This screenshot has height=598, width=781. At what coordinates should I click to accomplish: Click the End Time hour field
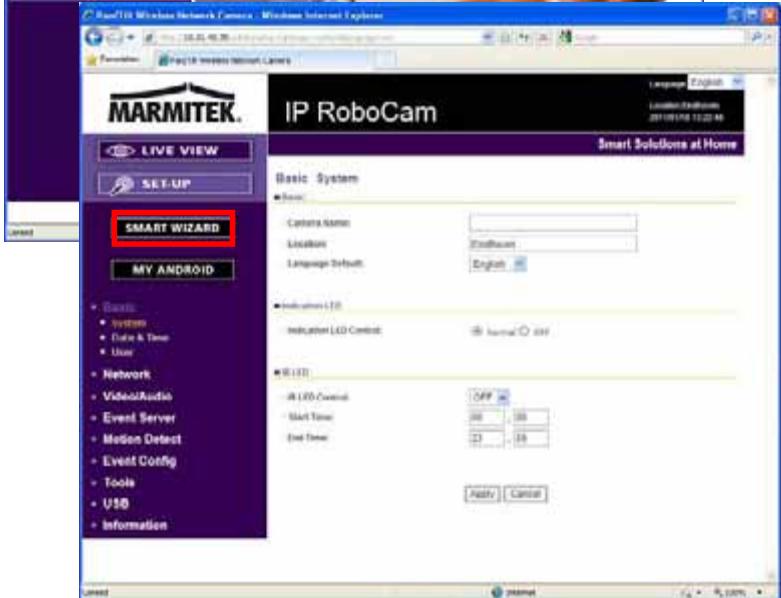(x=487, y=439)
